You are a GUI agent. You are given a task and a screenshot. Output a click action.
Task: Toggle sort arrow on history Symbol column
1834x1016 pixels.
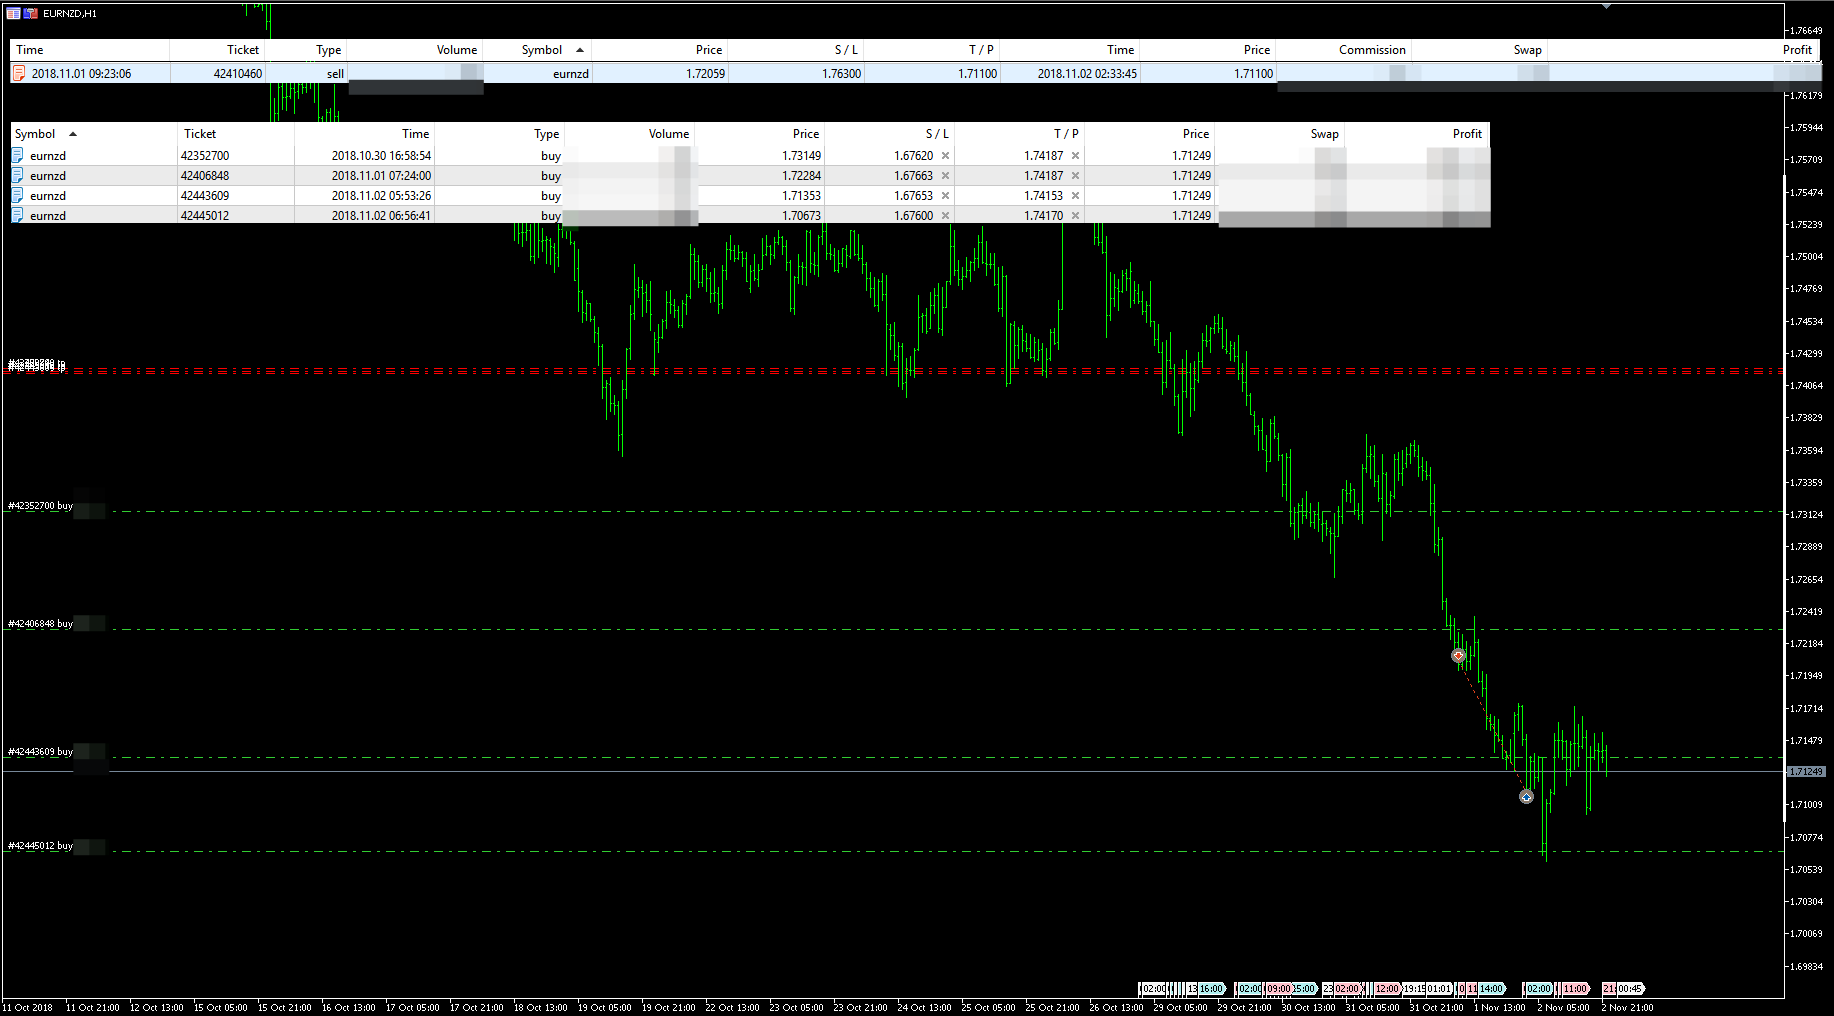pyautogui.click(x=580, y=50)
